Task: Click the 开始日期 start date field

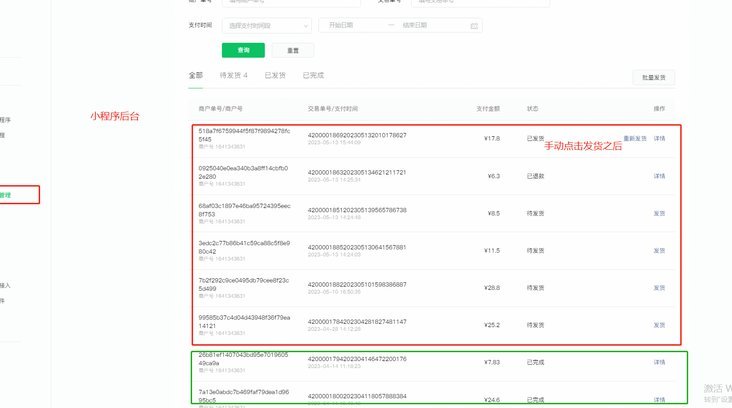Action: pyautogui.click(x=341, y=25)
